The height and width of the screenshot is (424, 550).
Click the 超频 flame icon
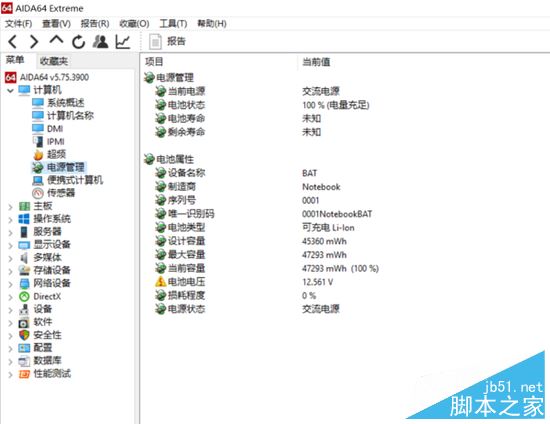(x=38, y=154)
